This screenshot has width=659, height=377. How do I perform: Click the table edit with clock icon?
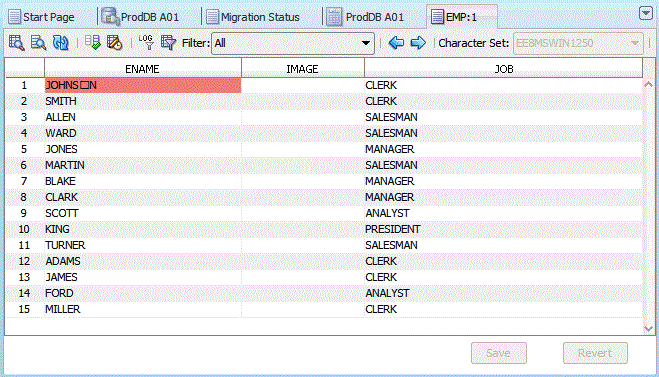(x=114, y=43)
